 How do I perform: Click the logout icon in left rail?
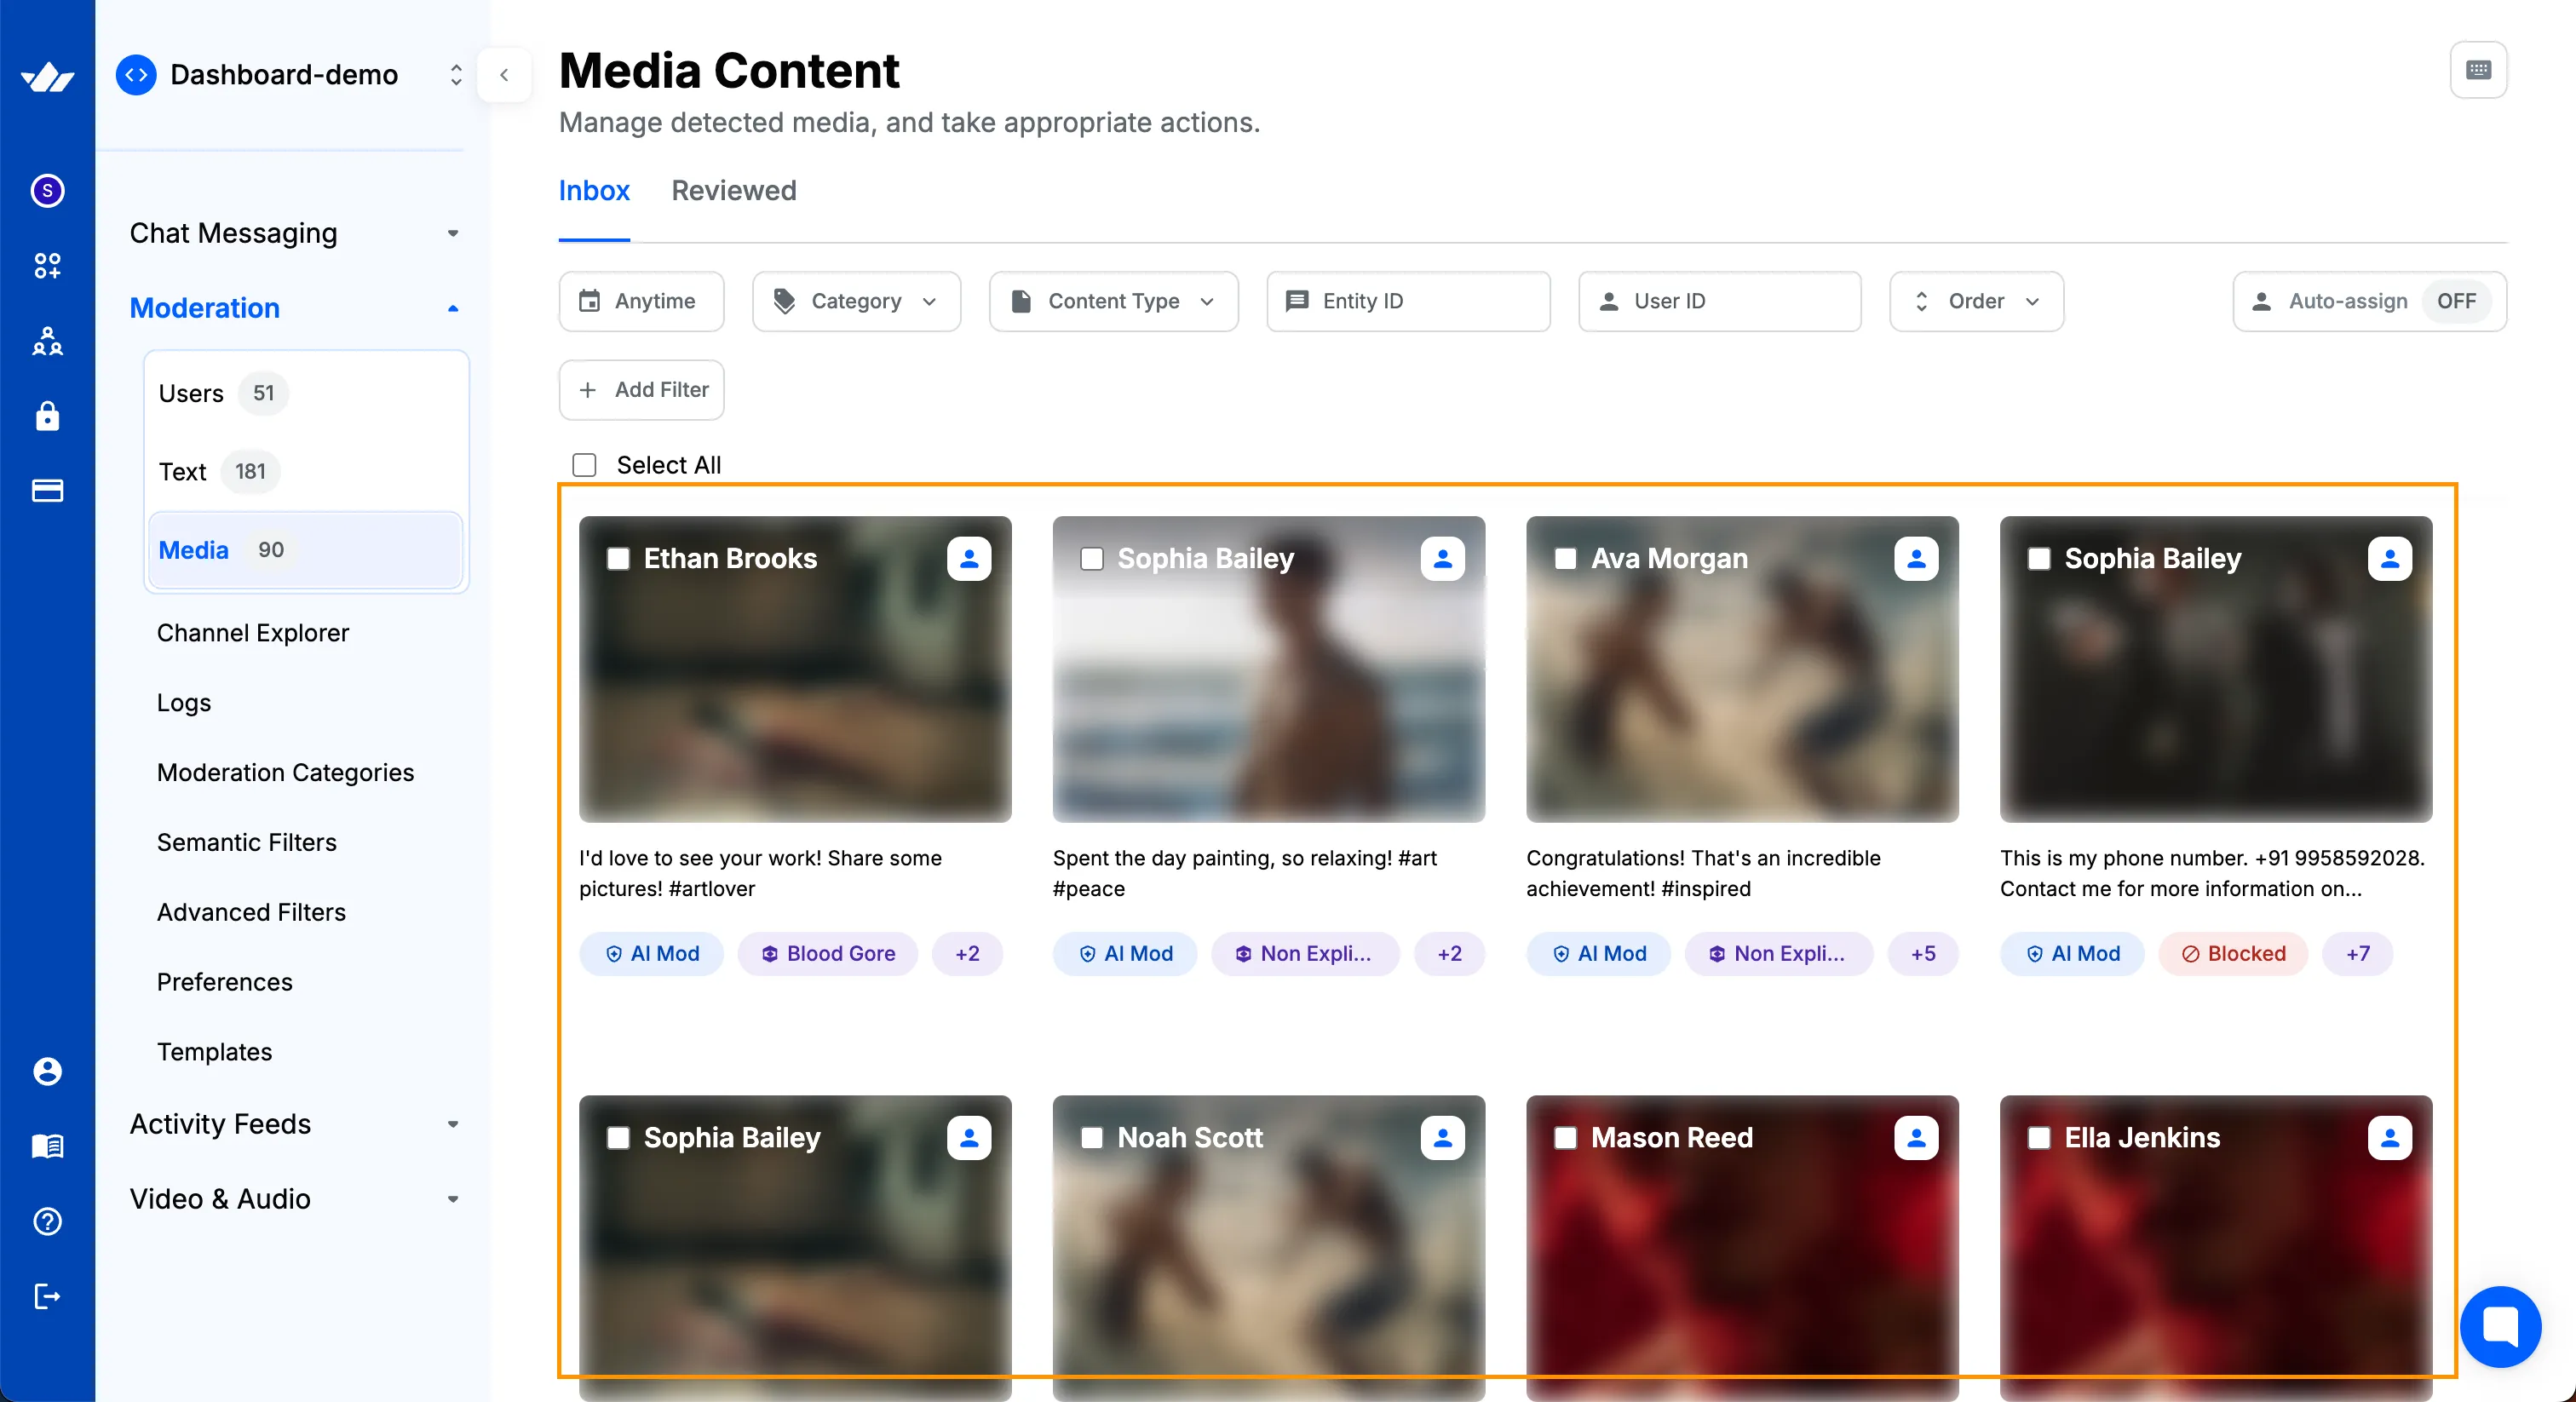tap(47, 1296)
